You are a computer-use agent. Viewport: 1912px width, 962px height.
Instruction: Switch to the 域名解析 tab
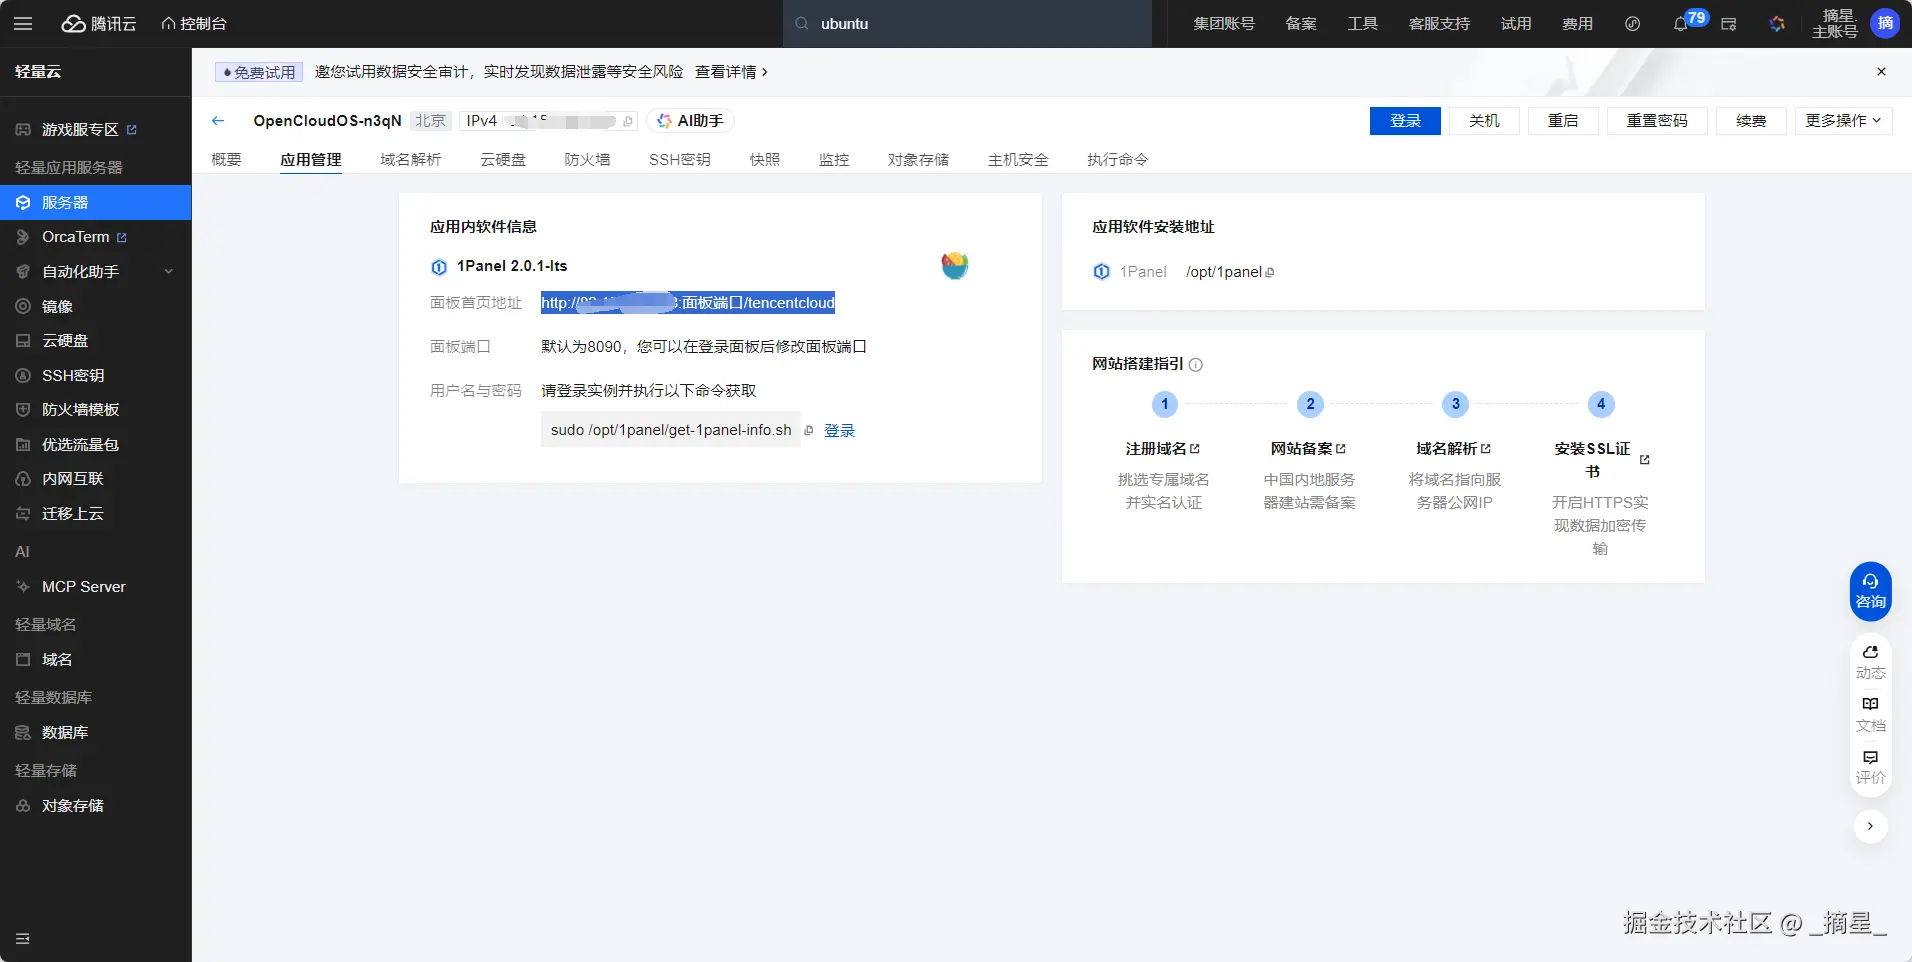411,160
